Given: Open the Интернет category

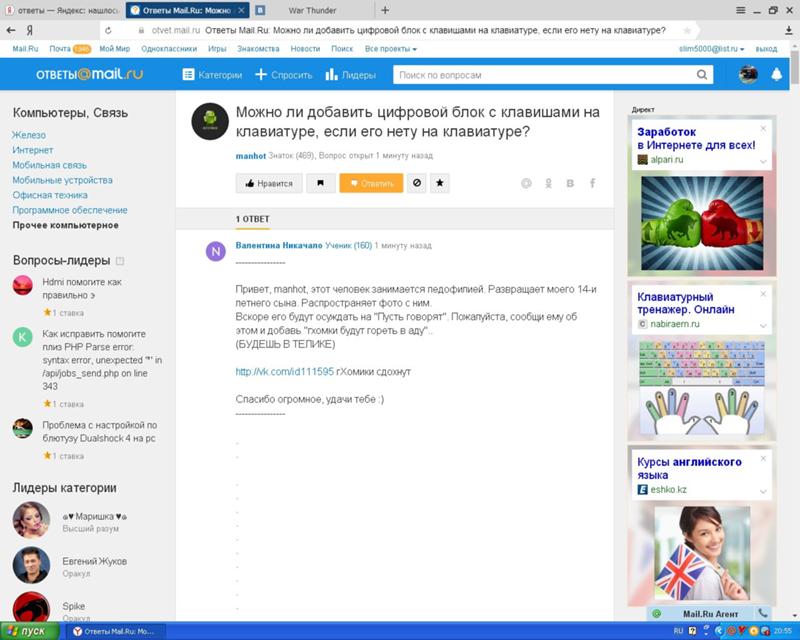Looking at the screenshot, I should coord(33,150).
